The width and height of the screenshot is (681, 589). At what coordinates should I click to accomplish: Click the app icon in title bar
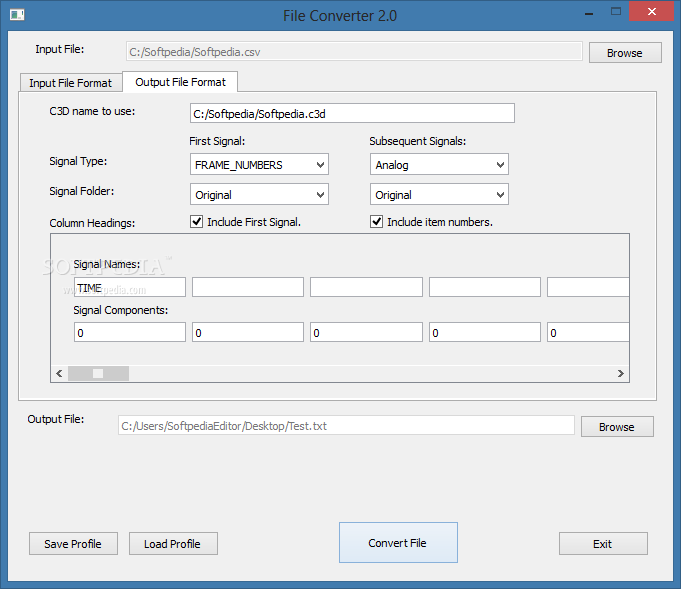[x=16, y=14]
